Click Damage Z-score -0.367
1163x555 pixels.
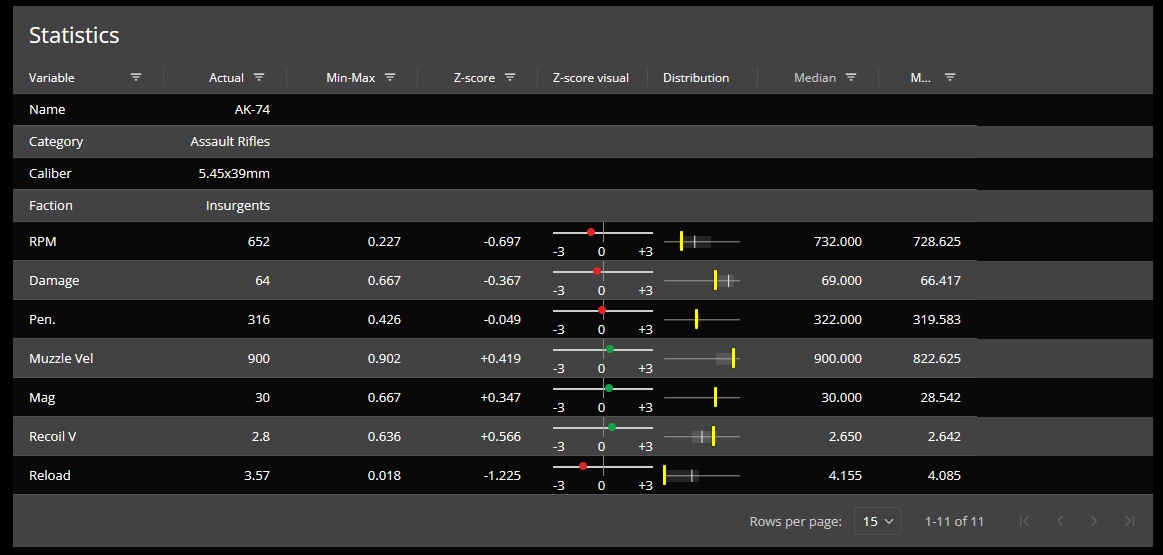tap(502, 280)
